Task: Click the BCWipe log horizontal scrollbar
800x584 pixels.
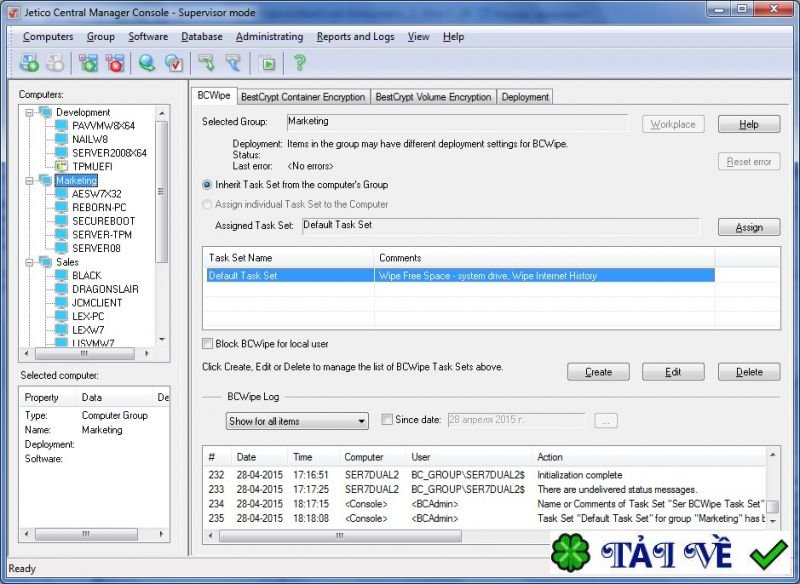Action: click(x=480, y=535)
